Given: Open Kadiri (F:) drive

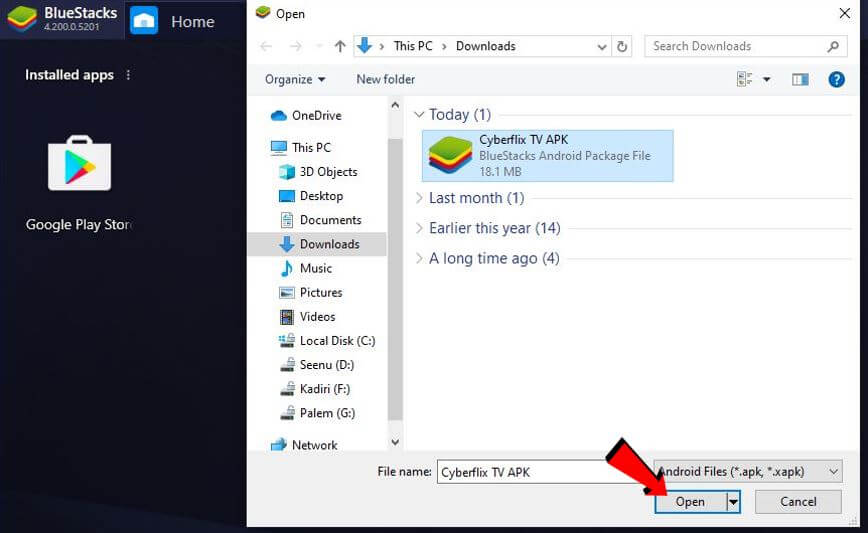Looking at the screenshot, I should click(324, 389).
